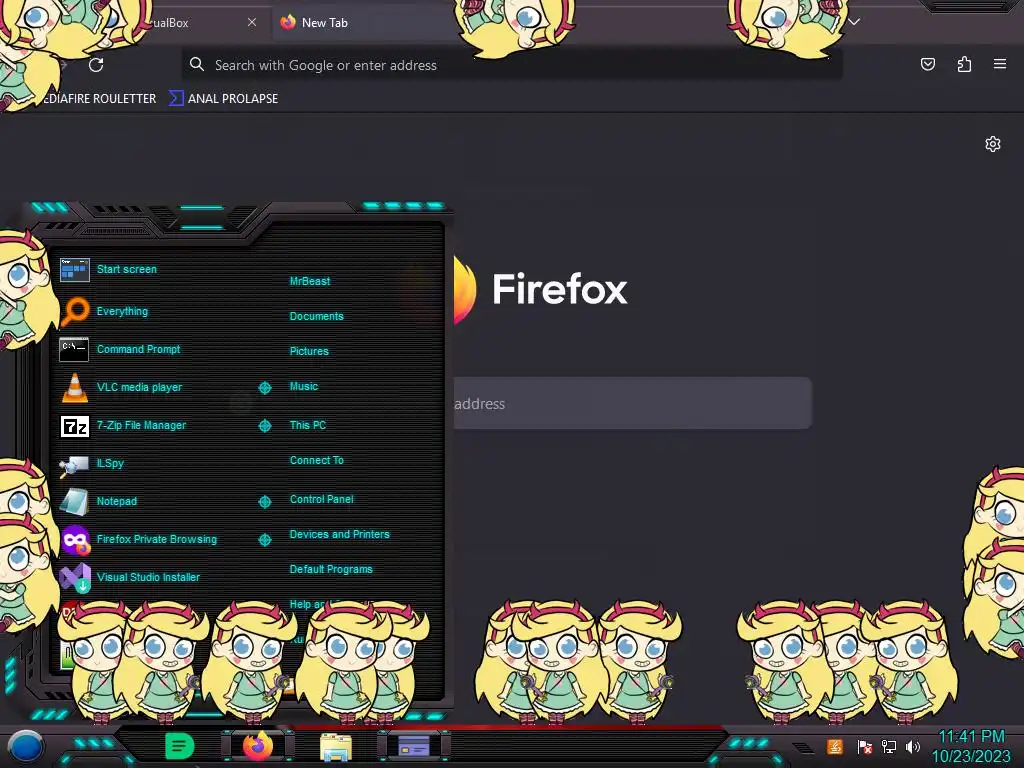Open the new tab page settings gear
The image size is (1024, 768).
click(993, 144)
